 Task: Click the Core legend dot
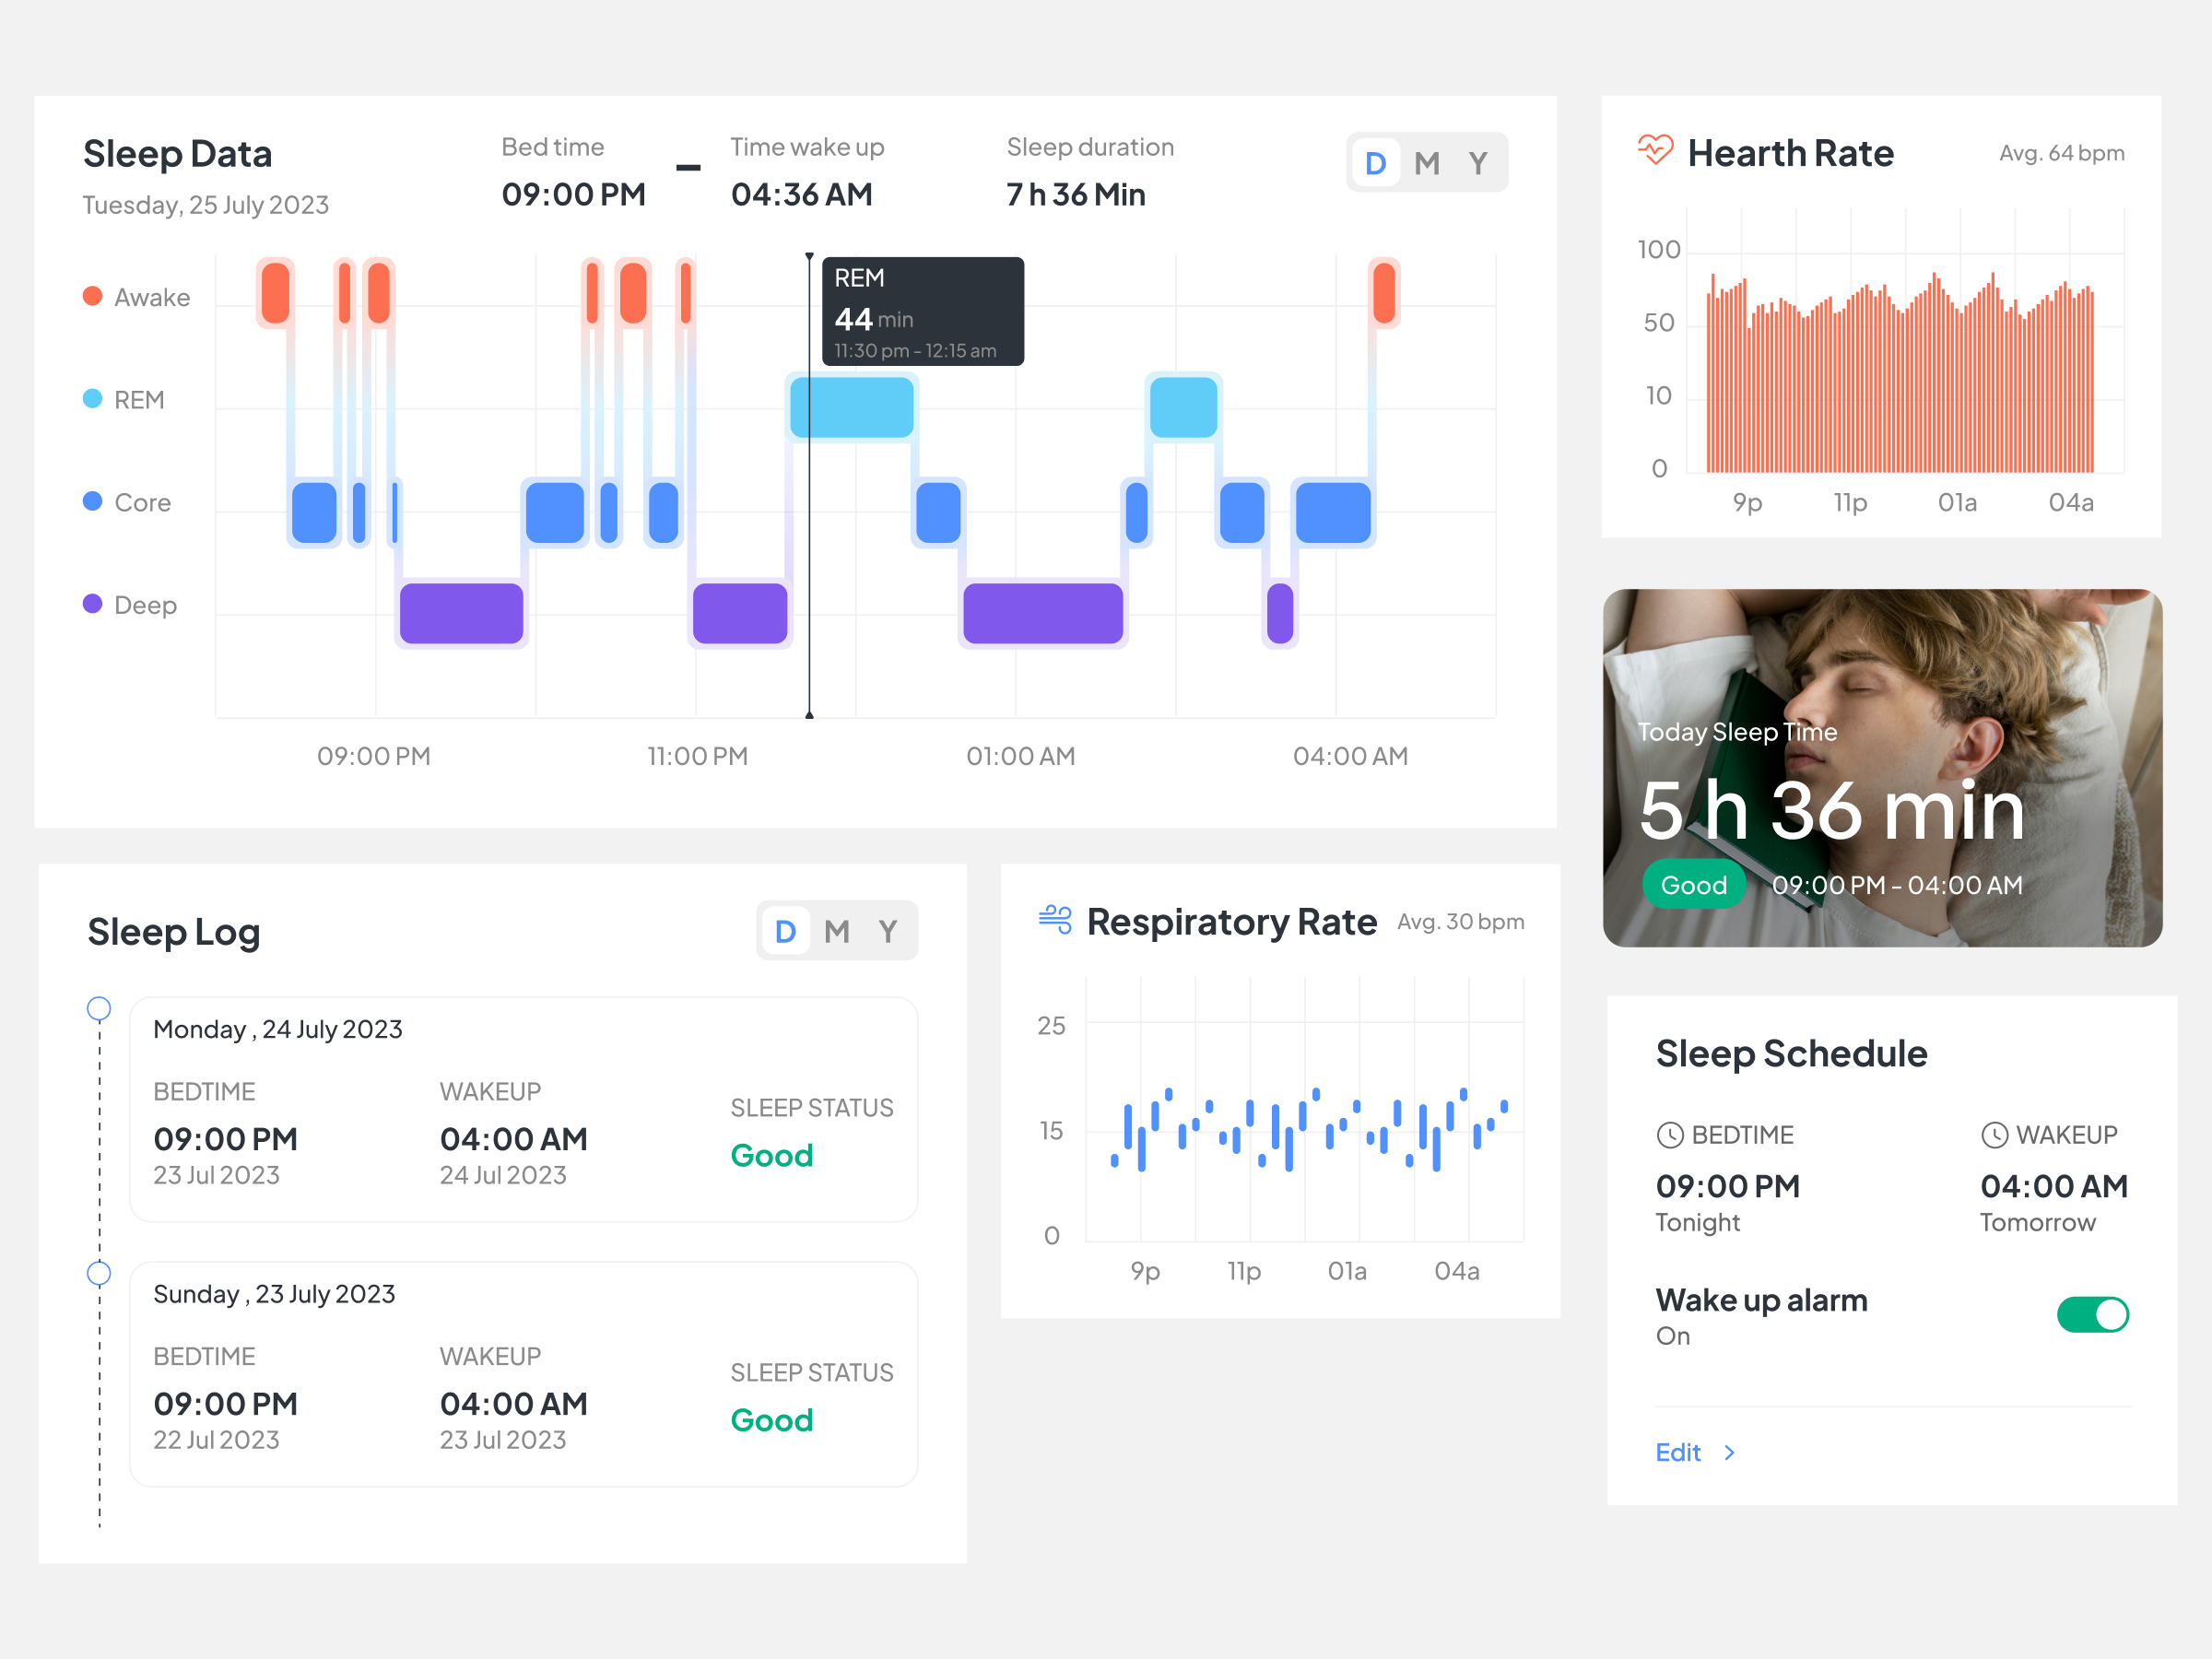pyautogui.click(x=92, y=501)
